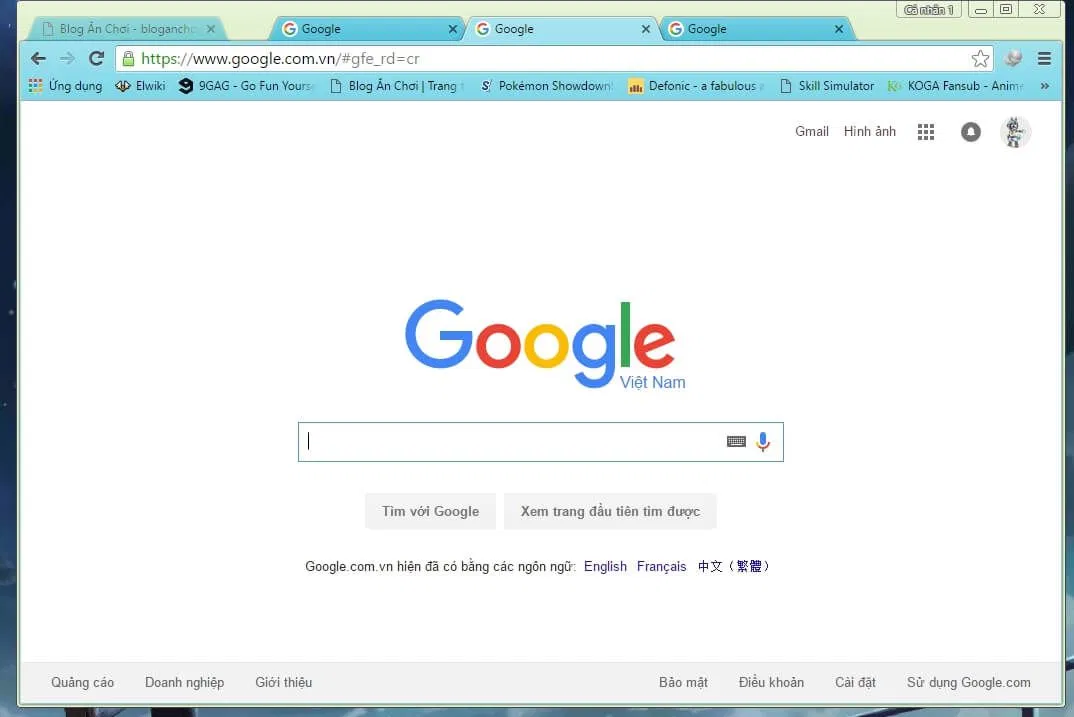Open Cài đặt in the footer

click(x=855, y=682)
